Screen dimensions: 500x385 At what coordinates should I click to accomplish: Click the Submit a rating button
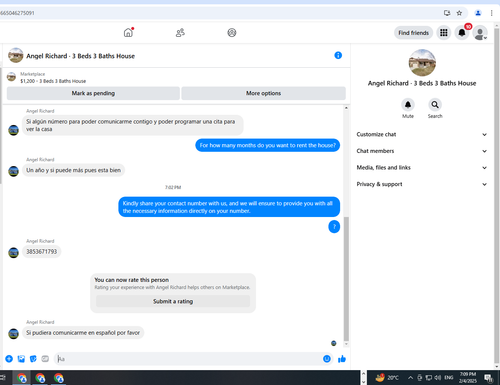point(173,301)
